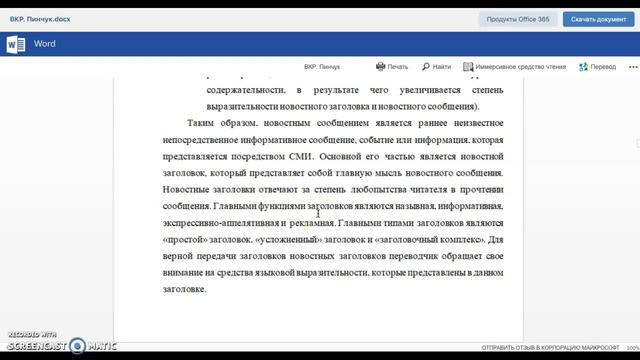Screen dimensions: 640x360
Task: Click the Word app title text
Action: coord(44,44)
